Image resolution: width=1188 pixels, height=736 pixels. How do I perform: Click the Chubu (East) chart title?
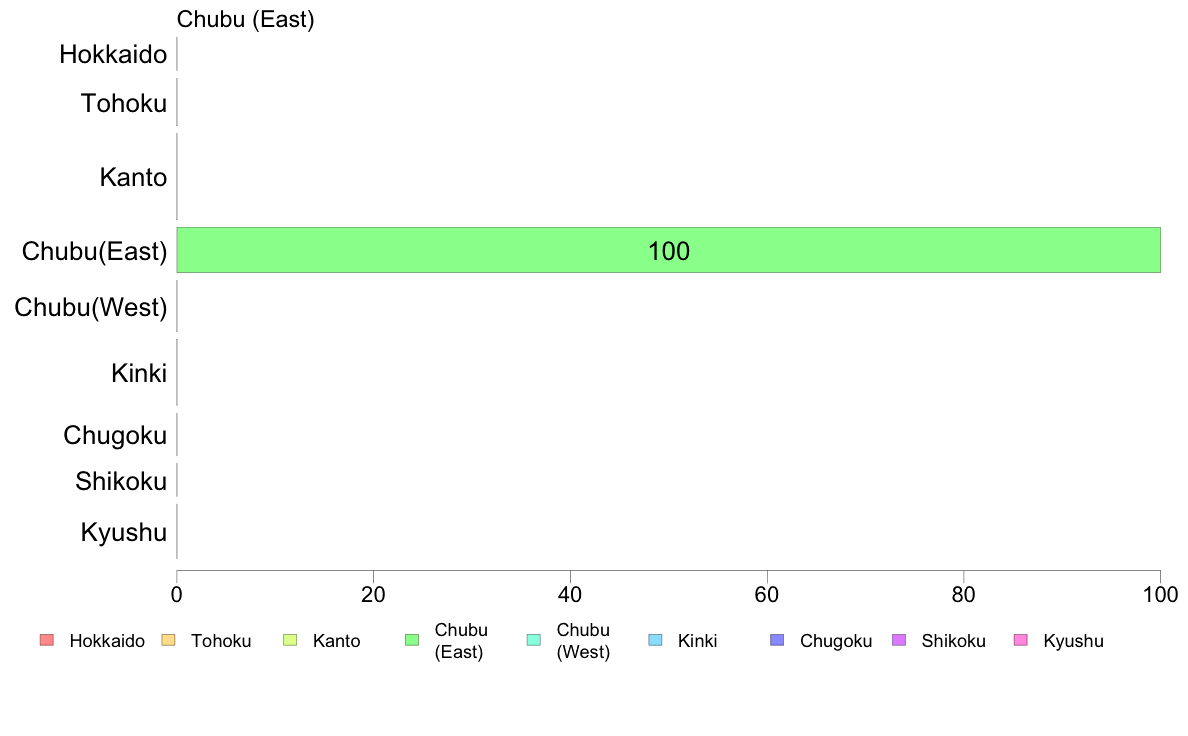[245, 19]
